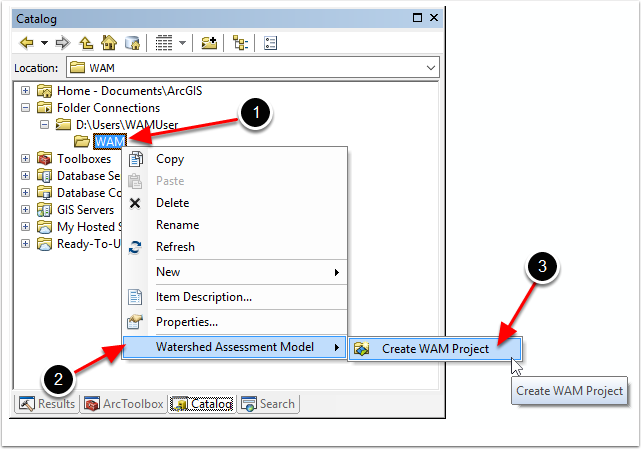Choose Refresh from context menu
This screenshot has height=449, width=641.
(235, 247)
